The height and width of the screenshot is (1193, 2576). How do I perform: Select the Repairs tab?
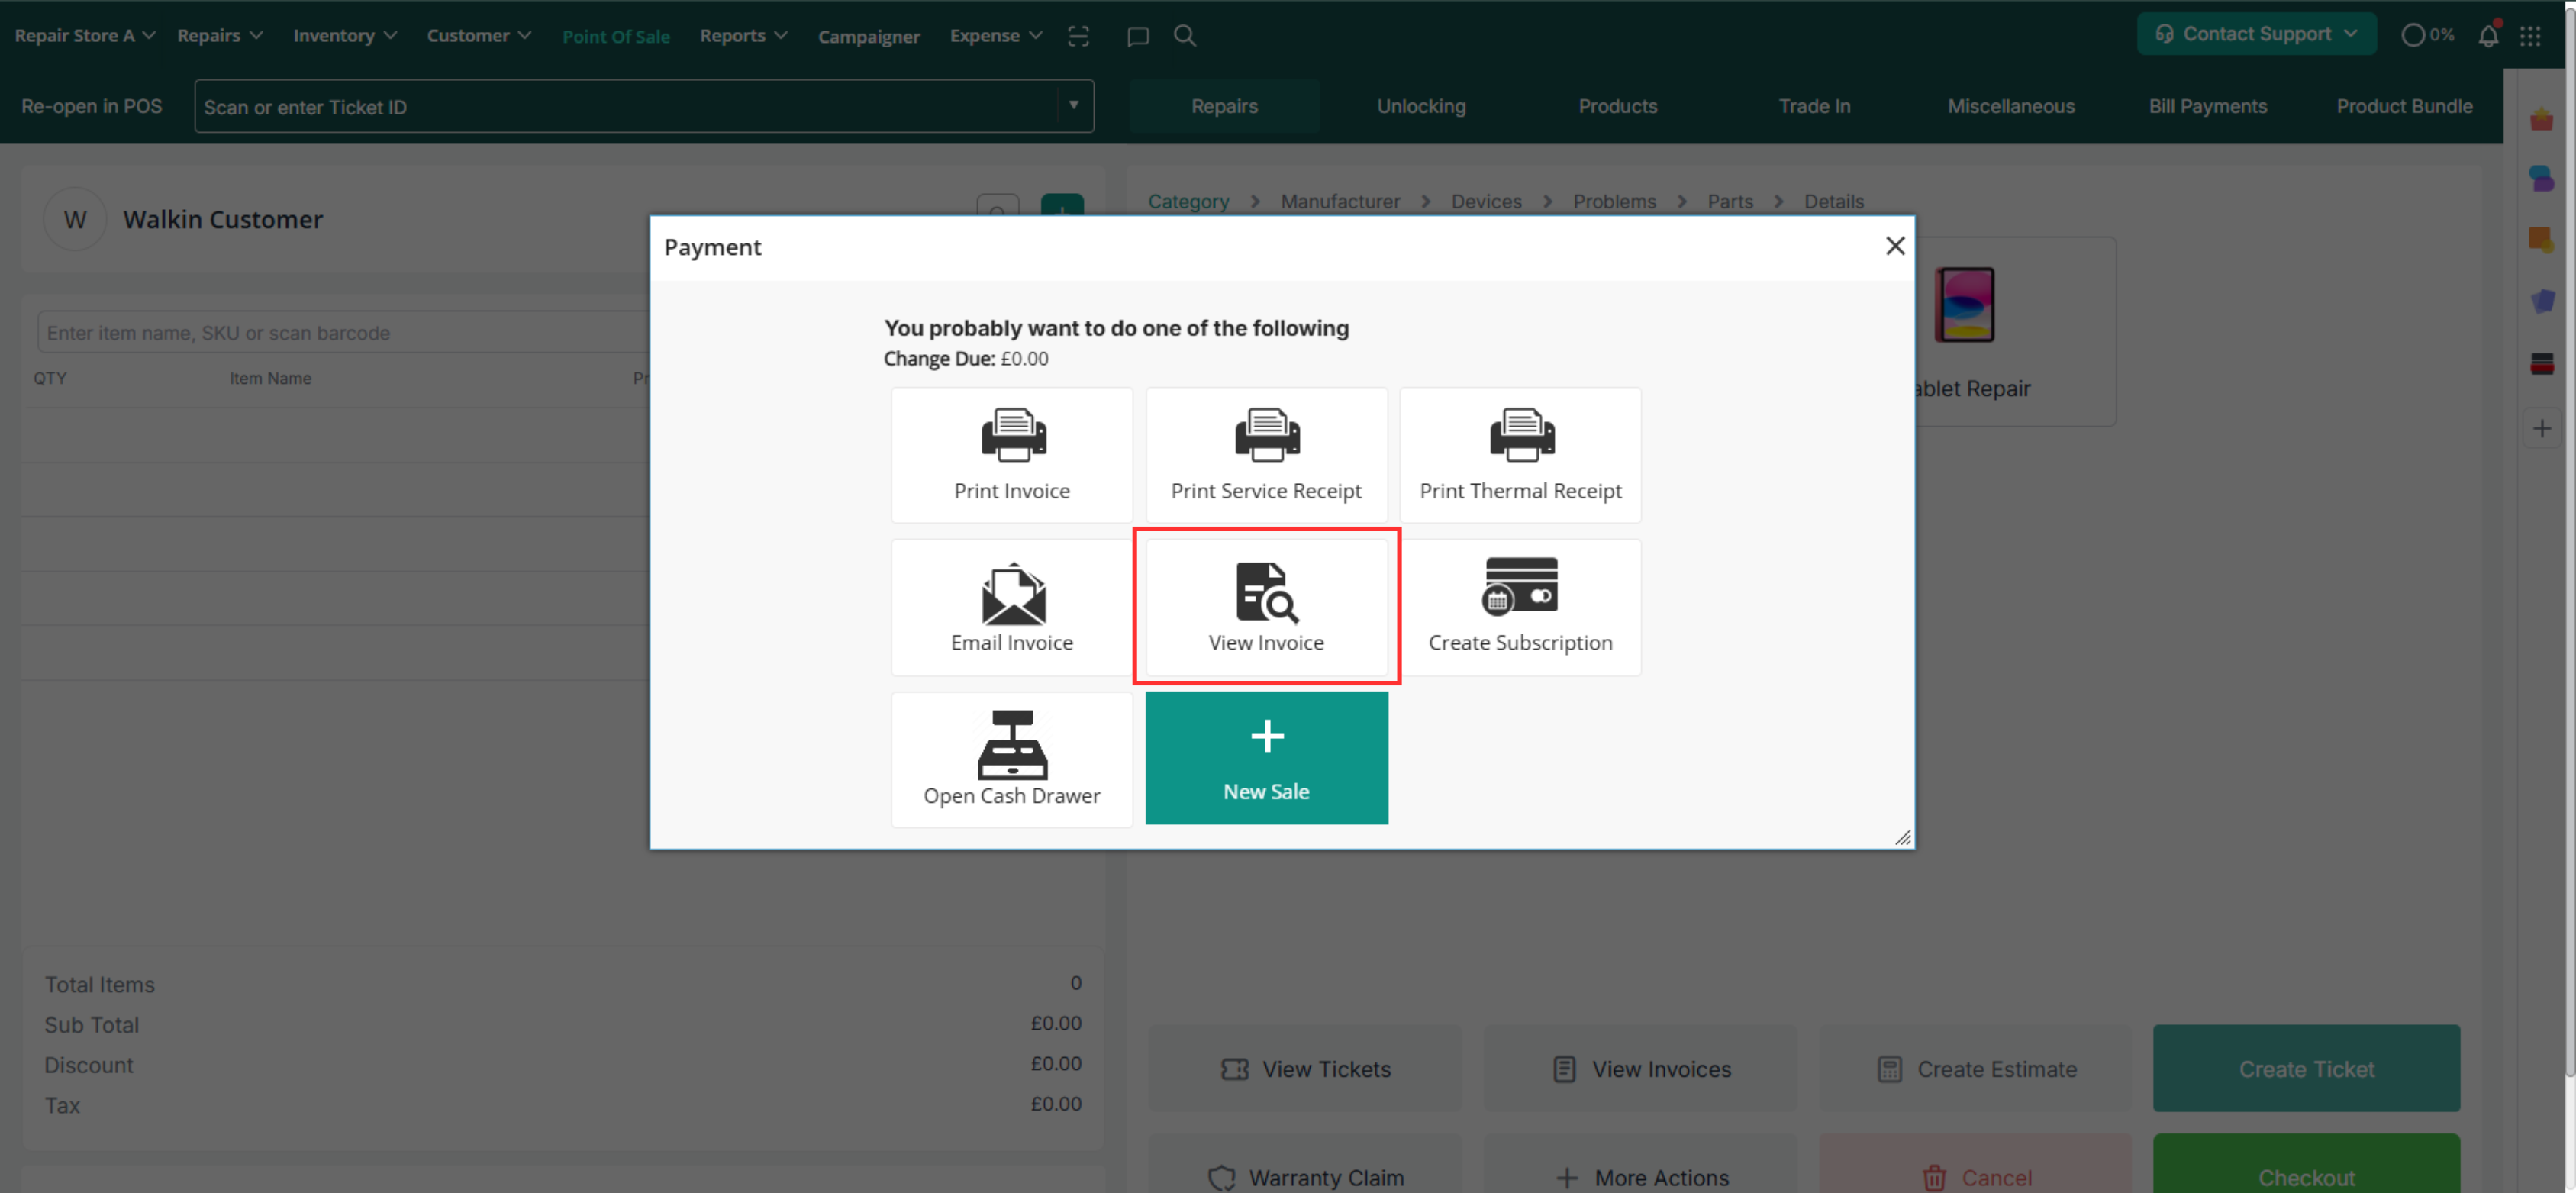(x=1224, y=106)
